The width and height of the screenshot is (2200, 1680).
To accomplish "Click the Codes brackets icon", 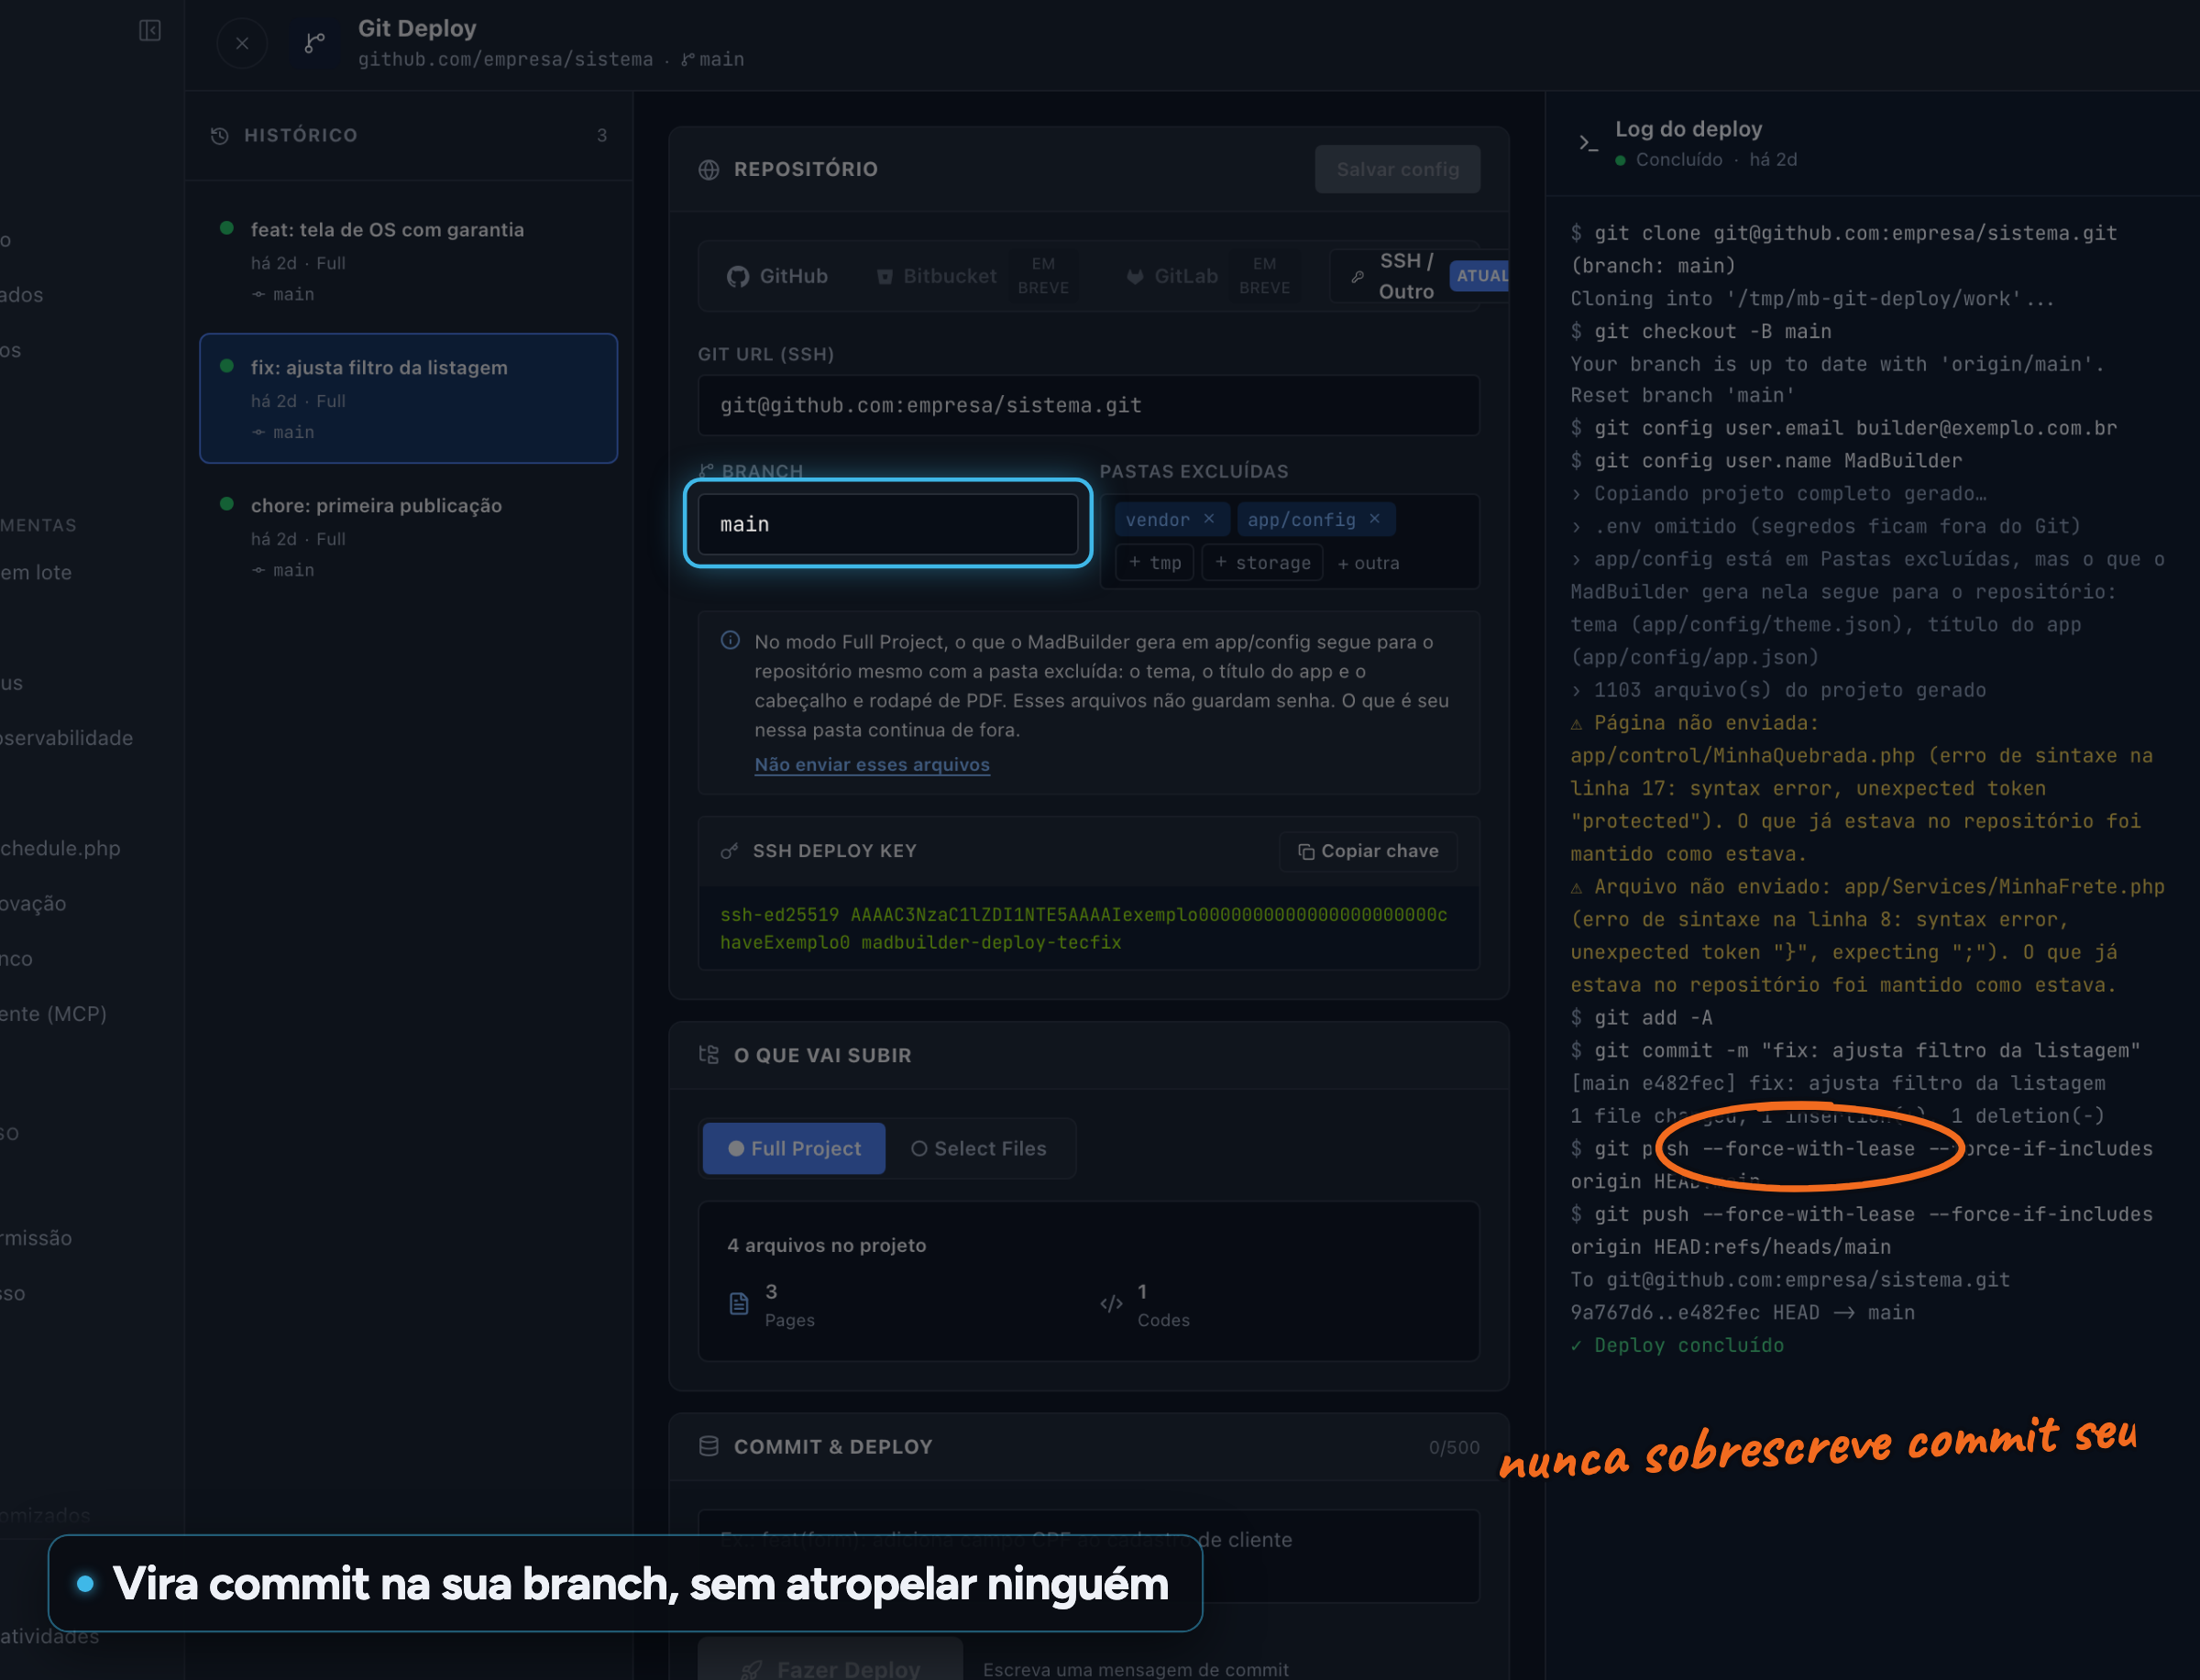I will [x=1111, y=1303].
